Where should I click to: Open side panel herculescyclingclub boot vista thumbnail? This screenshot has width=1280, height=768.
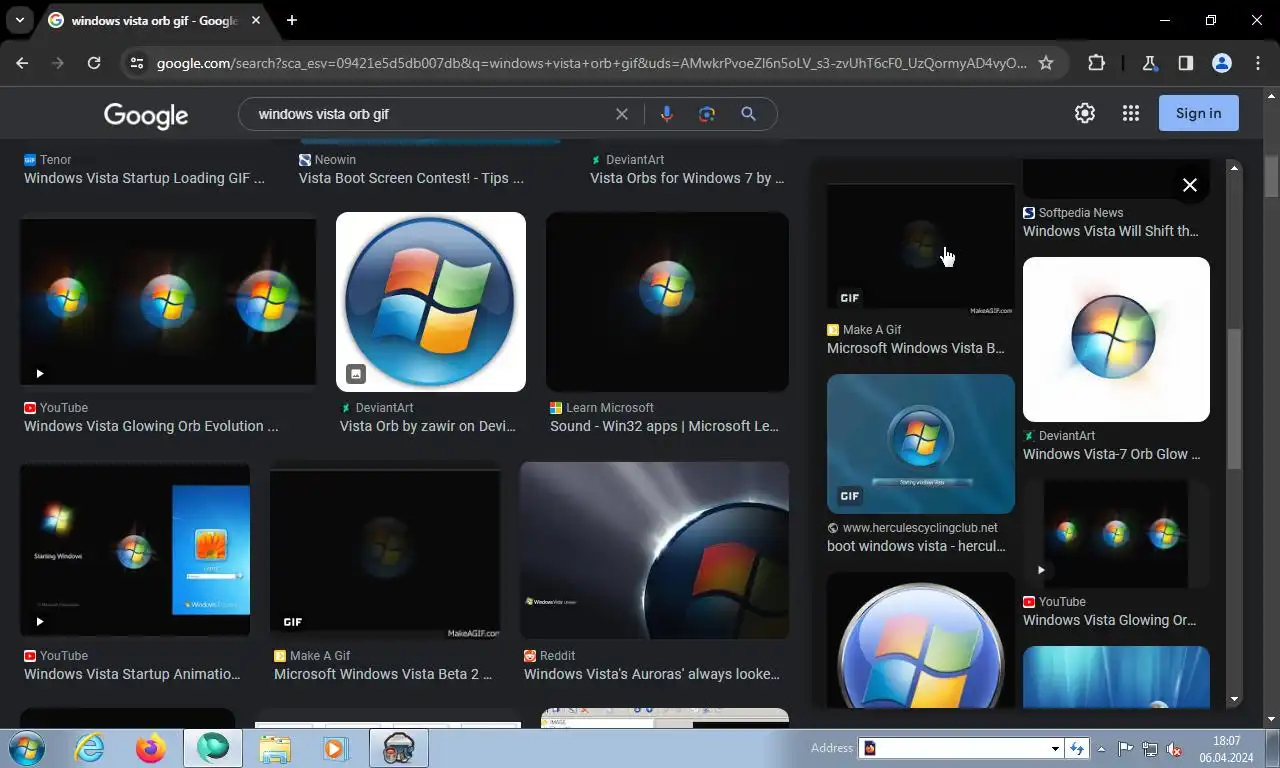pos(921,444)
